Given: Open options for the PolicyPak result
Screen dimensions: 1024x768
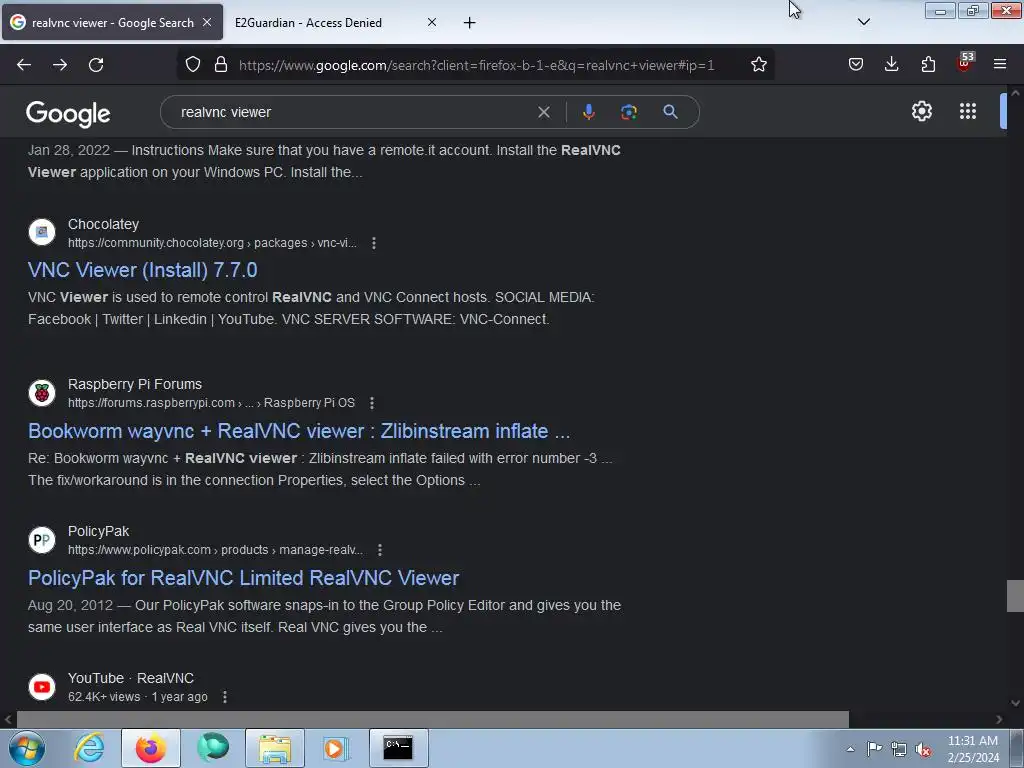Looking at the screenshot, I should pos(379,550).
